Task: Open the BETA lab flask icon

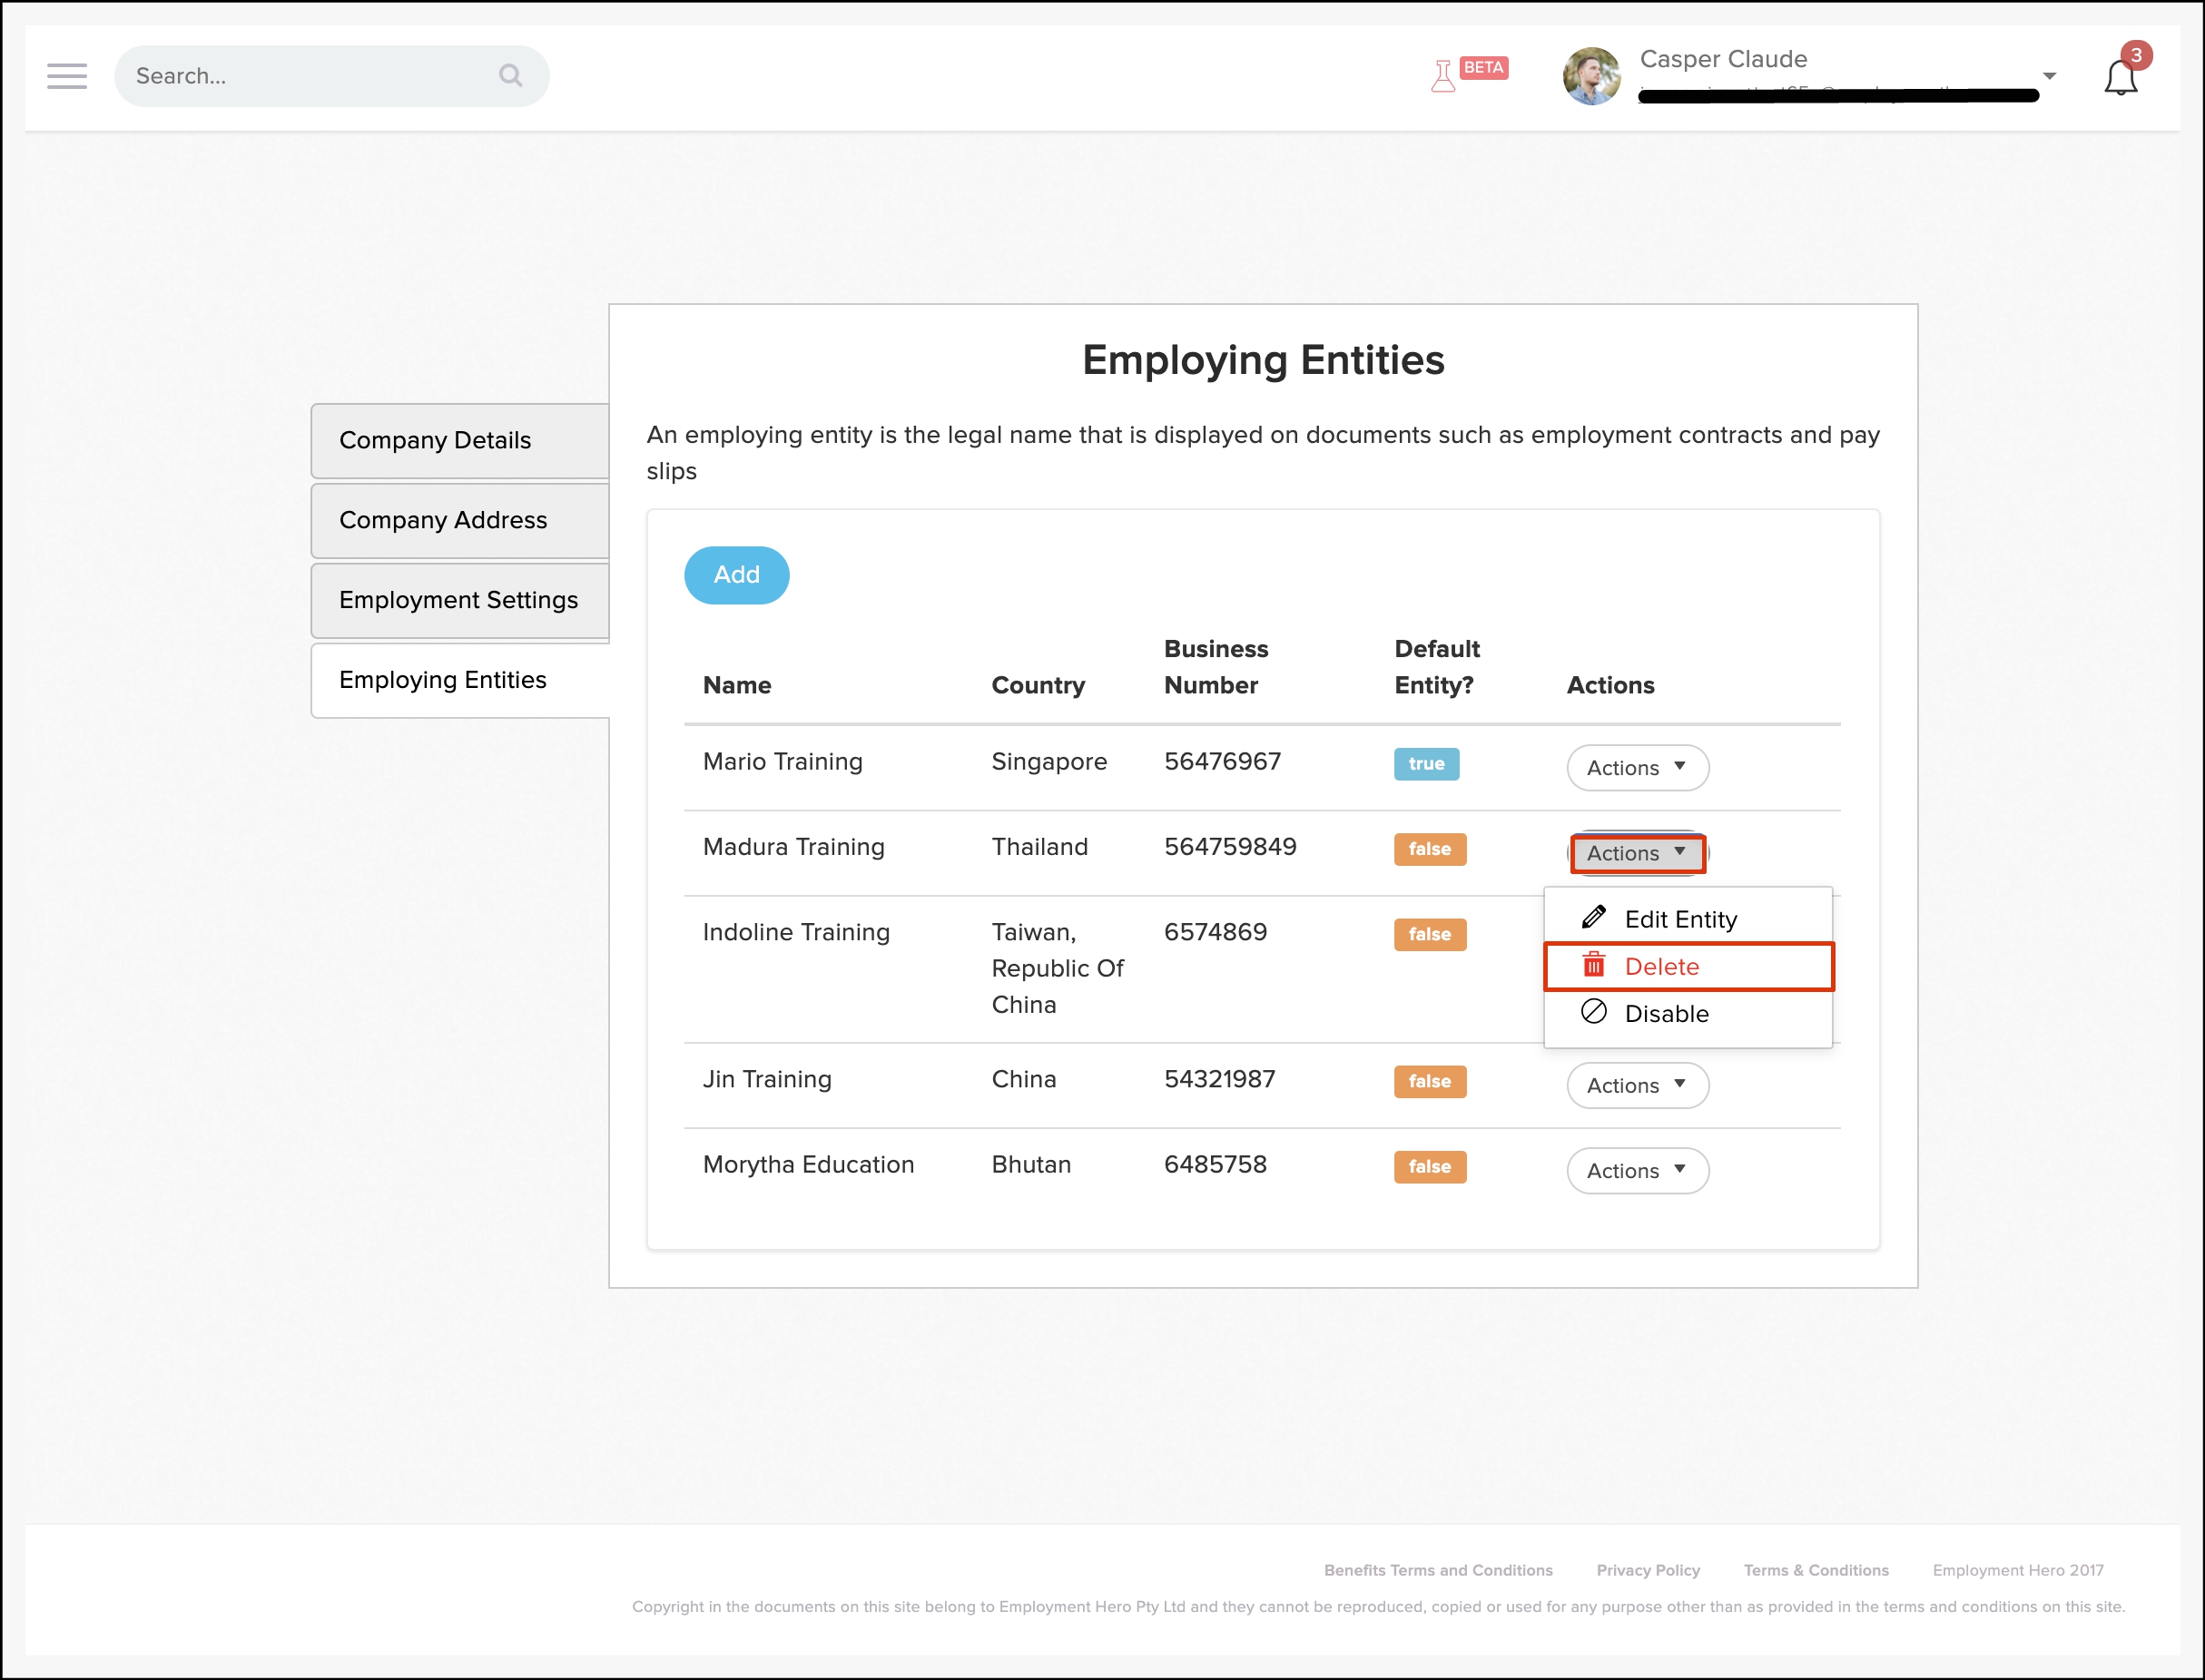Action: (x=1443, y=76)
